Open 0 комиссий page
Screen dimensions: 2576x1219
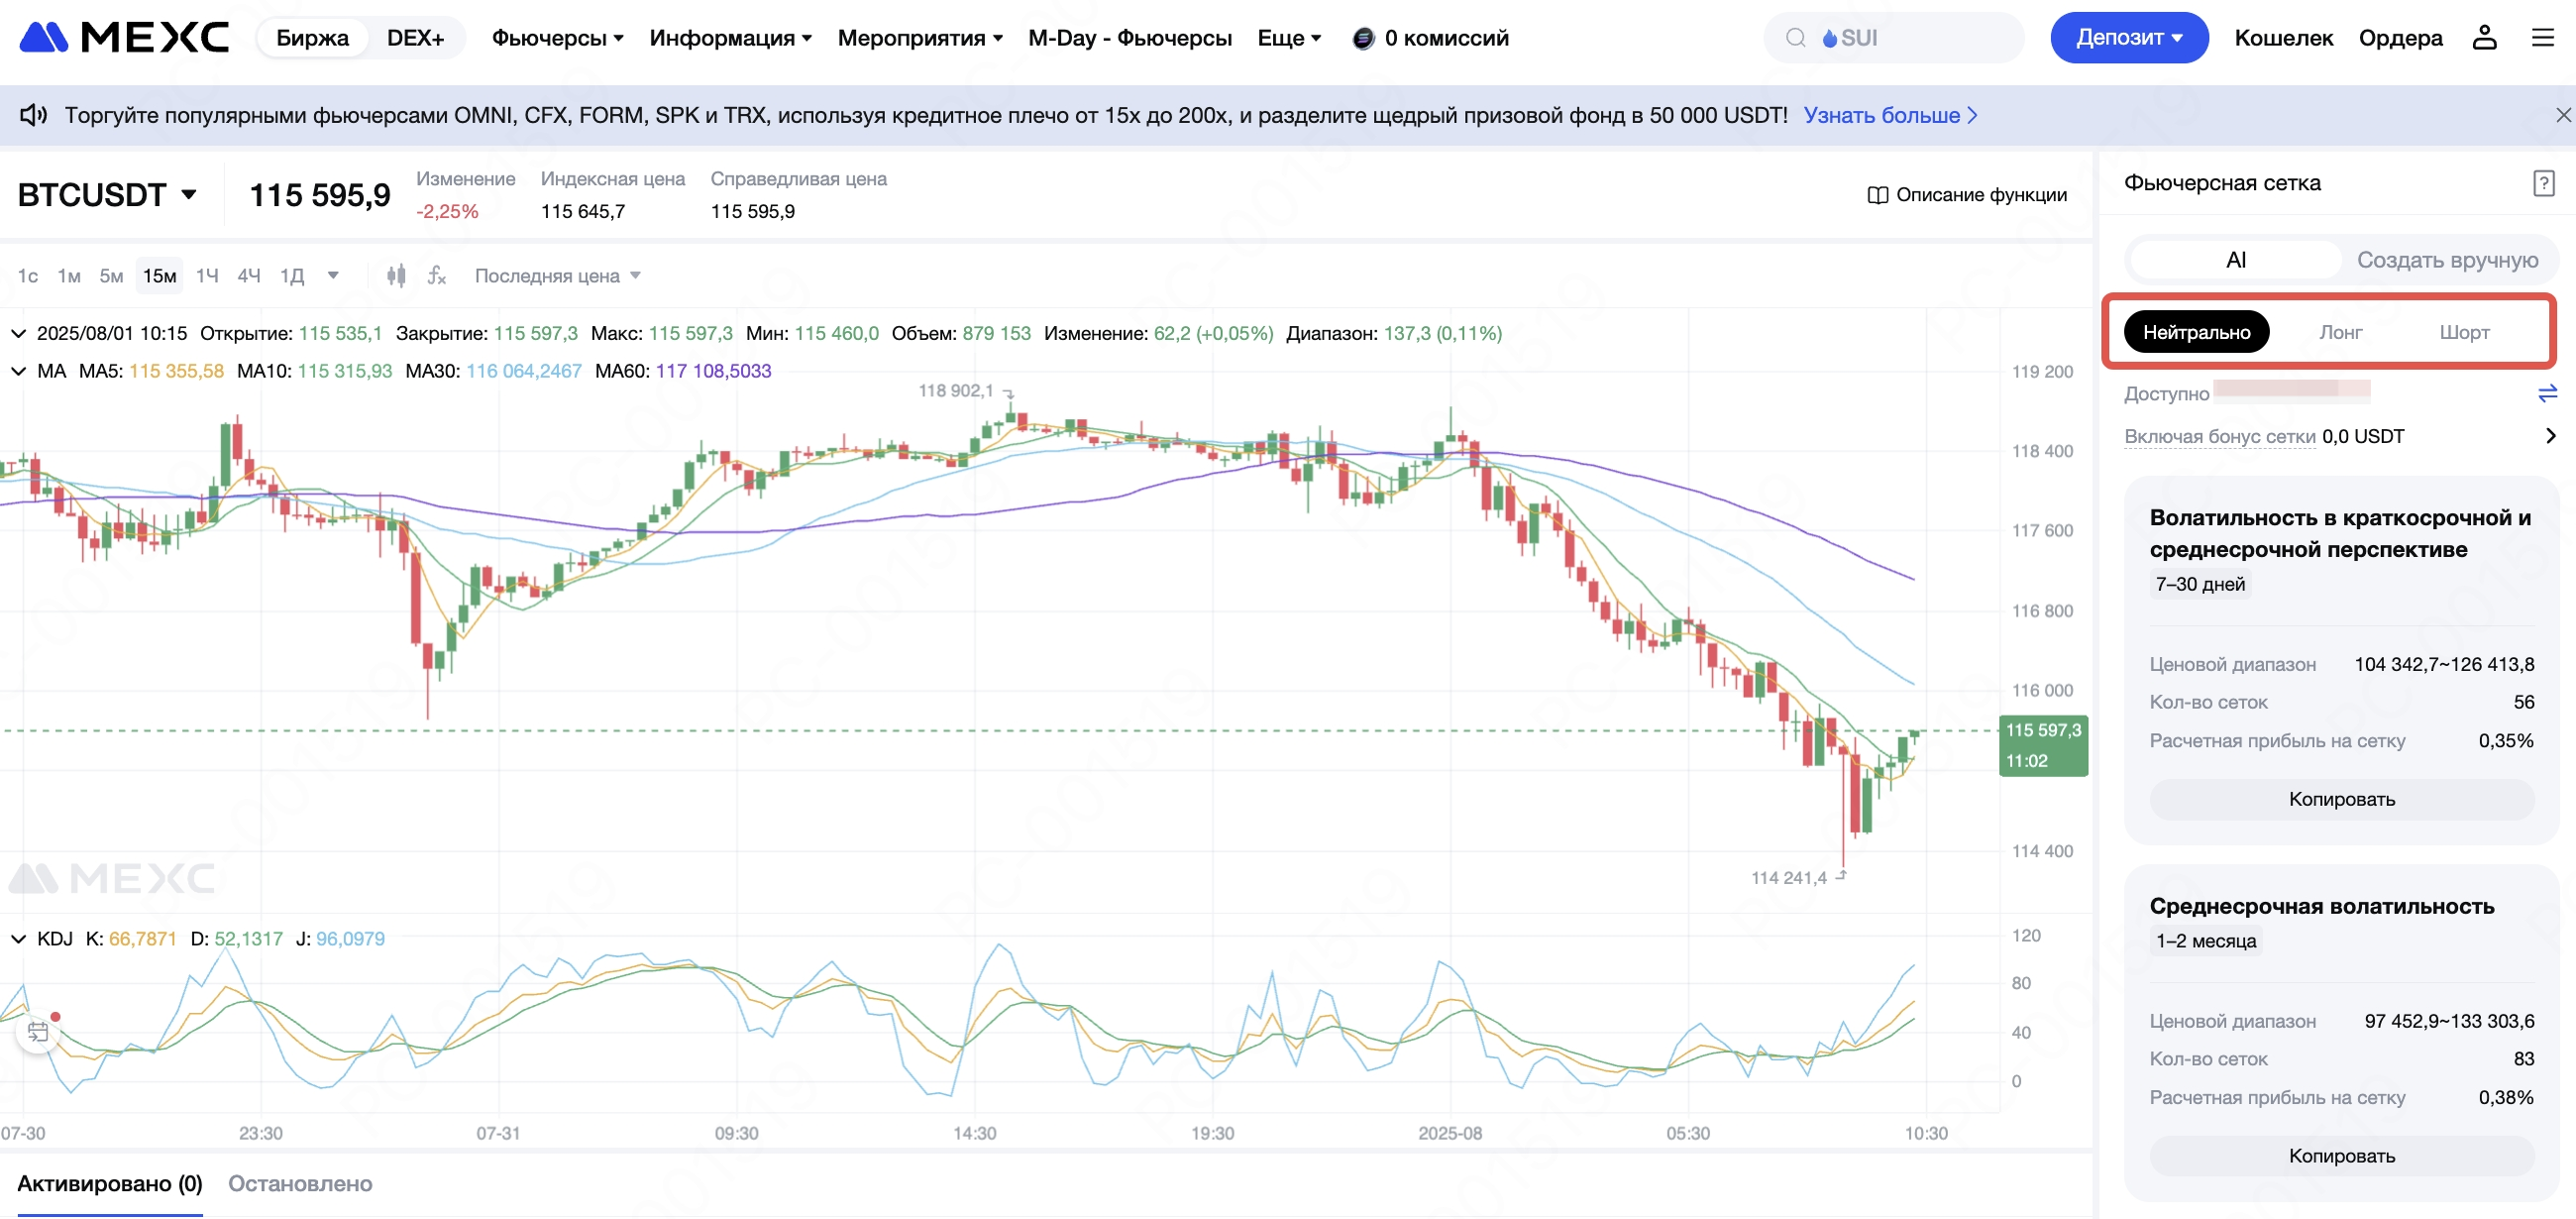[1446, 38]
